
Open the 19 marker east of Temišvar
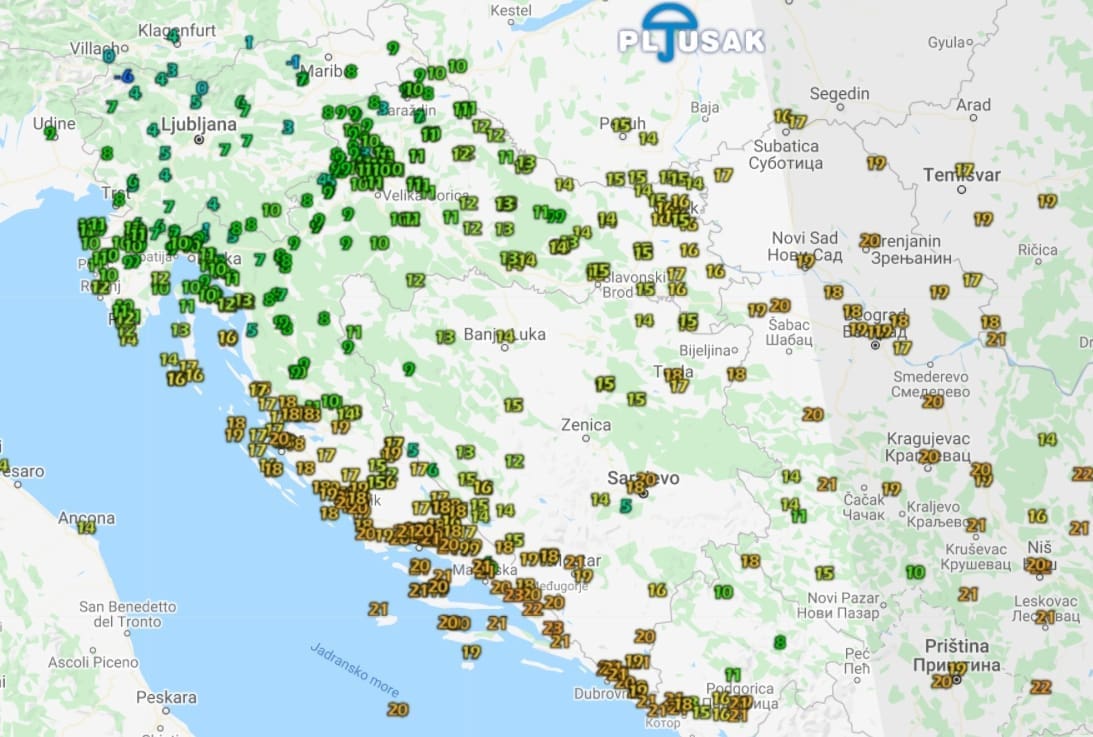[x=1047, y=201]
